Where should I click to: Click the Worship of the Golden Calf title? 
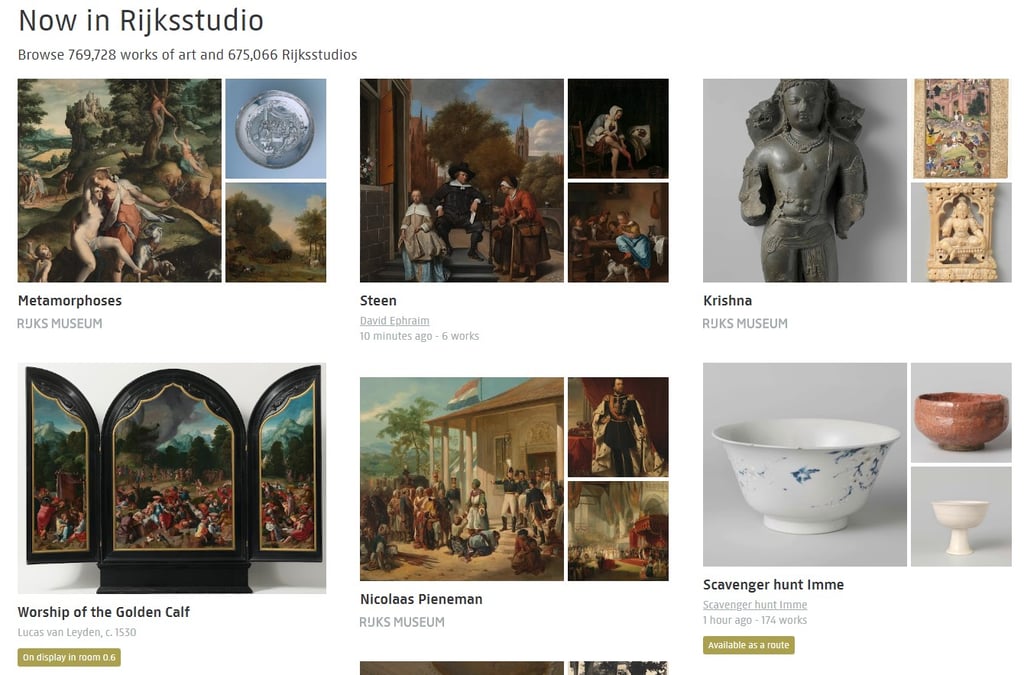(104, 612)
